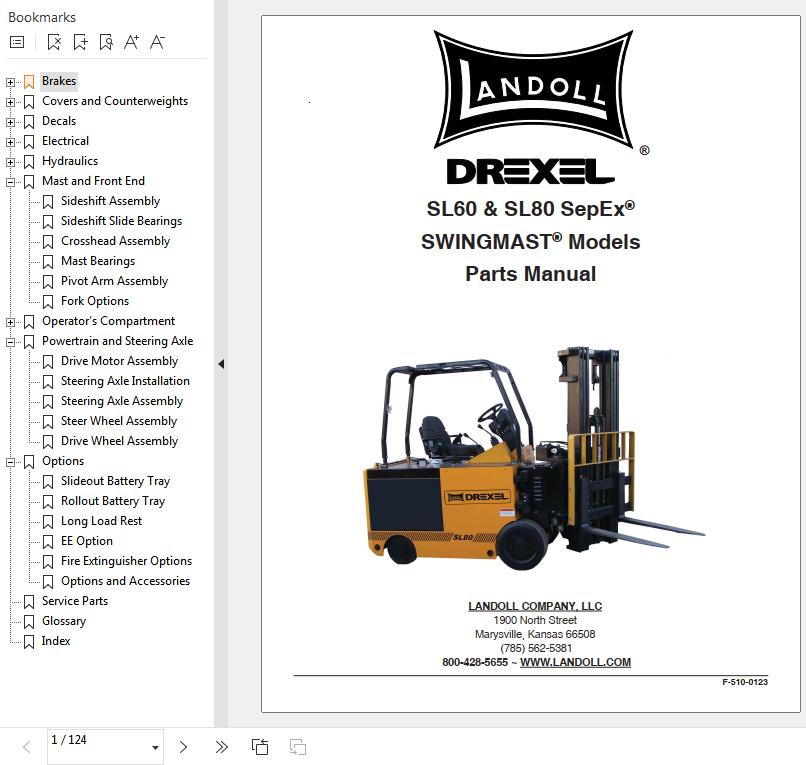Go to Long Load Rest bookmark
Viewport: 806px width, 765px height.
tap(101, 521)
